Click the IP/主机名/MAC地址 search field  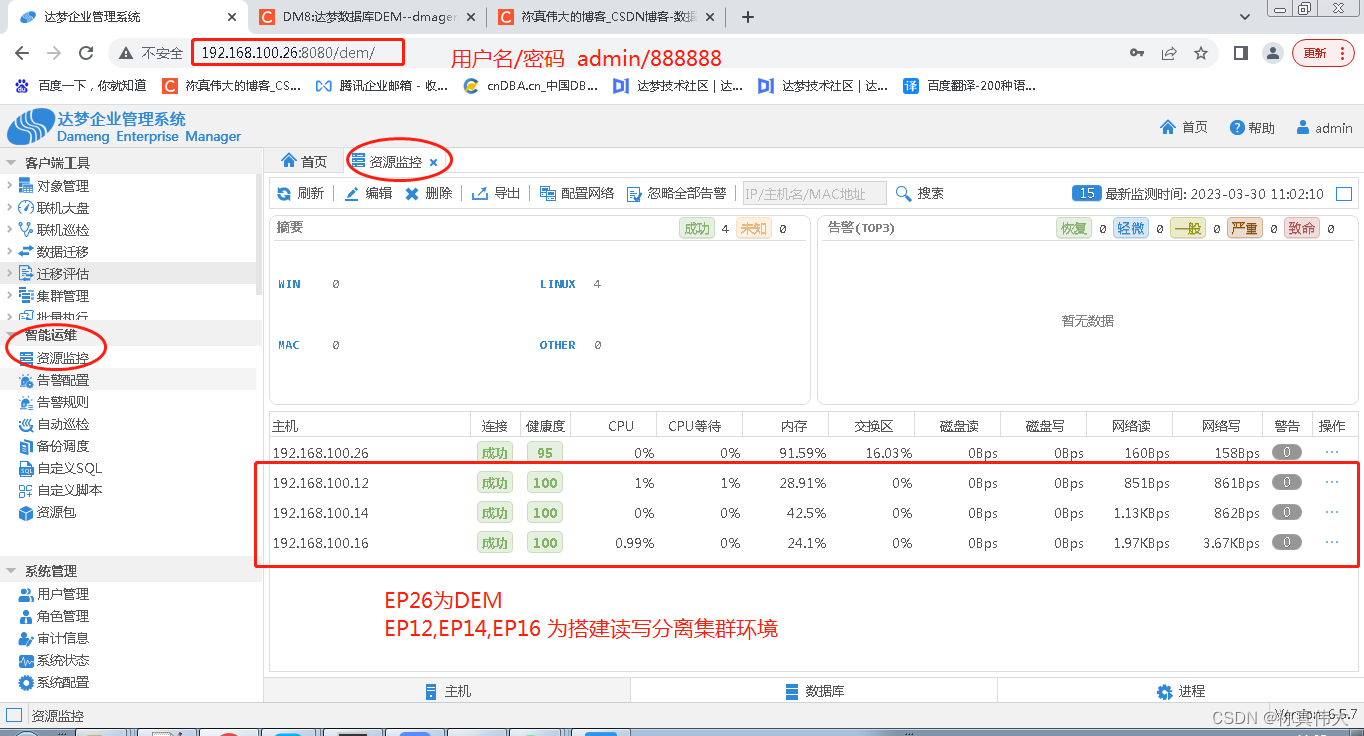(x=814, y=194)
